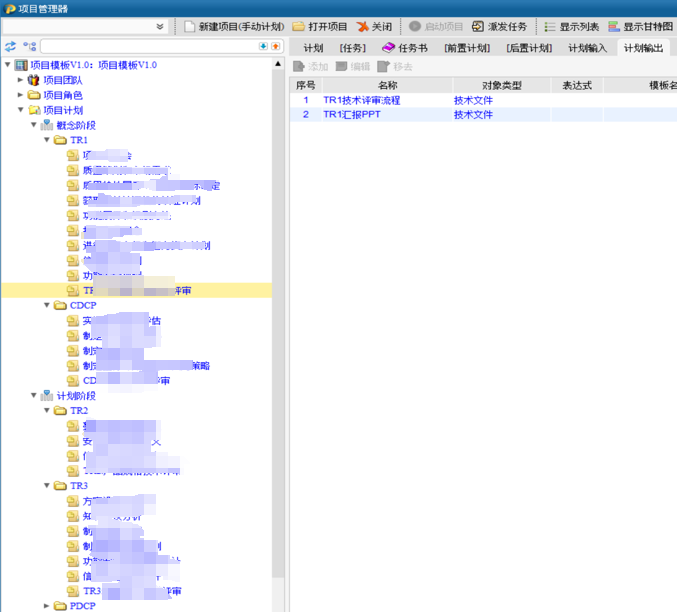677x612 pixels.
Task: Collapse the CDCP folder node
Action: (x=46, y=305)
